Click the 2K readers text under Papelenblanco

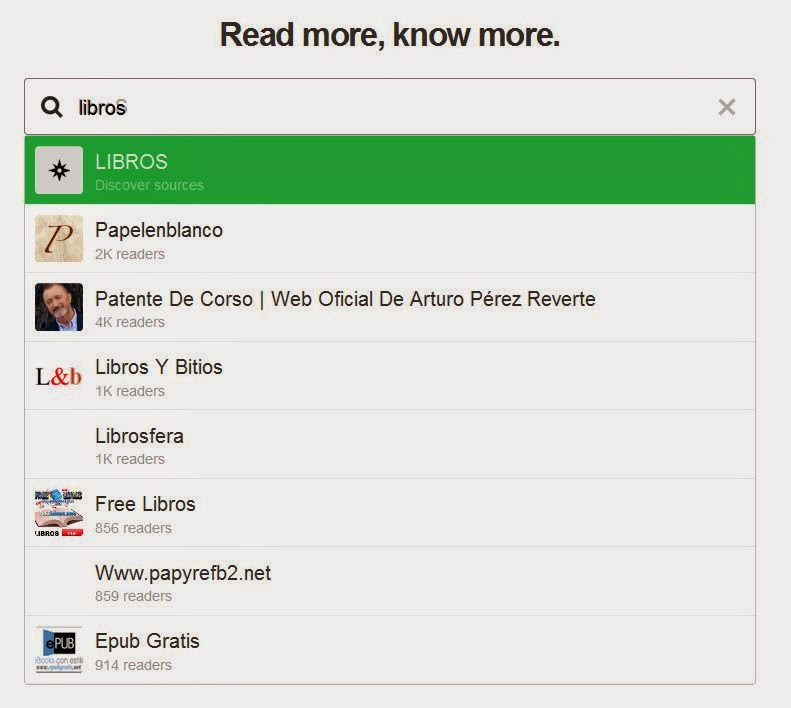(x=130, y=254)
